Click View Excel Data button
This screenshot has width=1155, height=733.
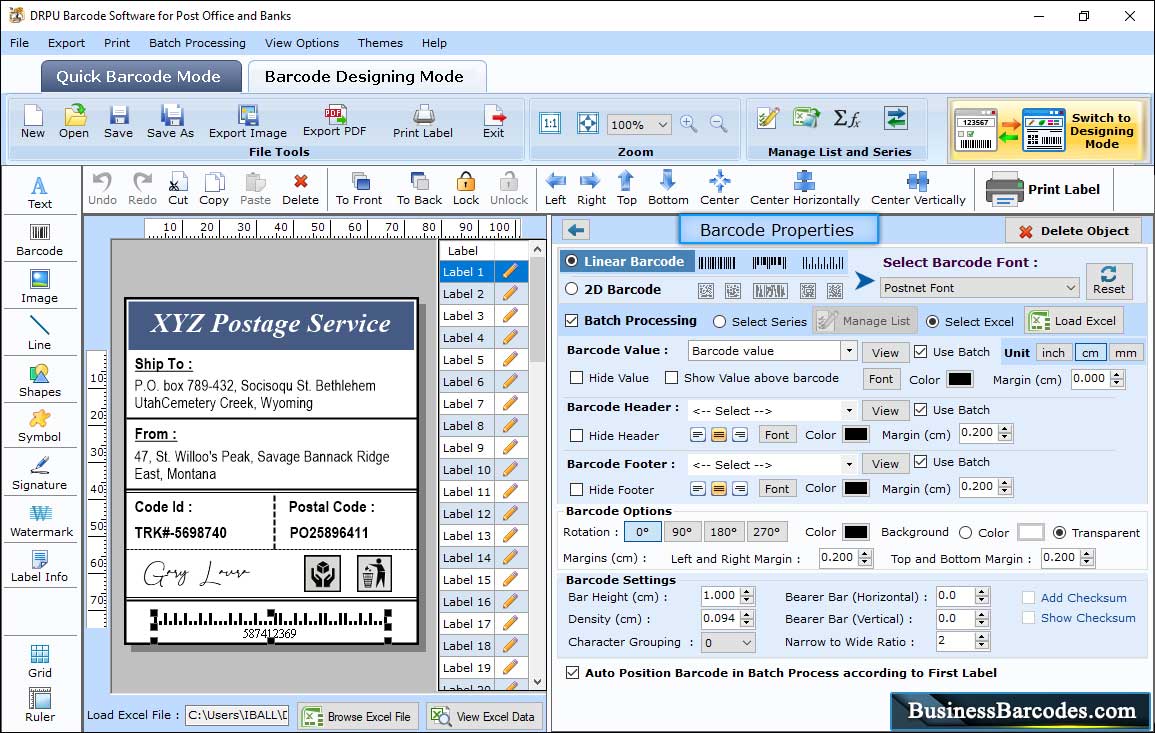[x=485, y=716]
